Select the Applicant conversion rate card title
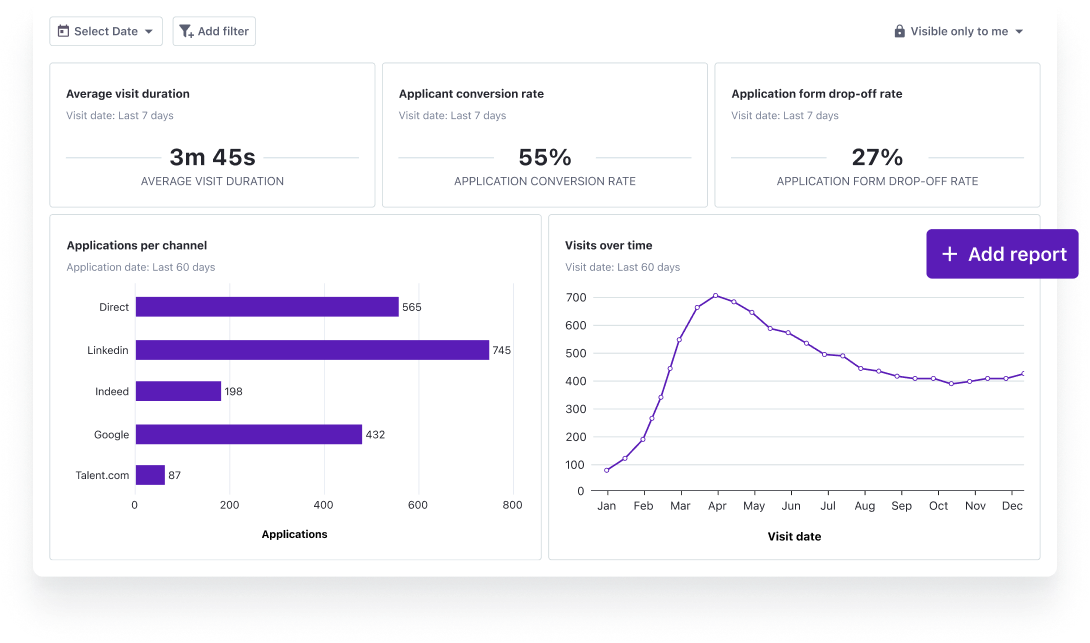This screenshot has height=643, width=1090. point(471,94)
